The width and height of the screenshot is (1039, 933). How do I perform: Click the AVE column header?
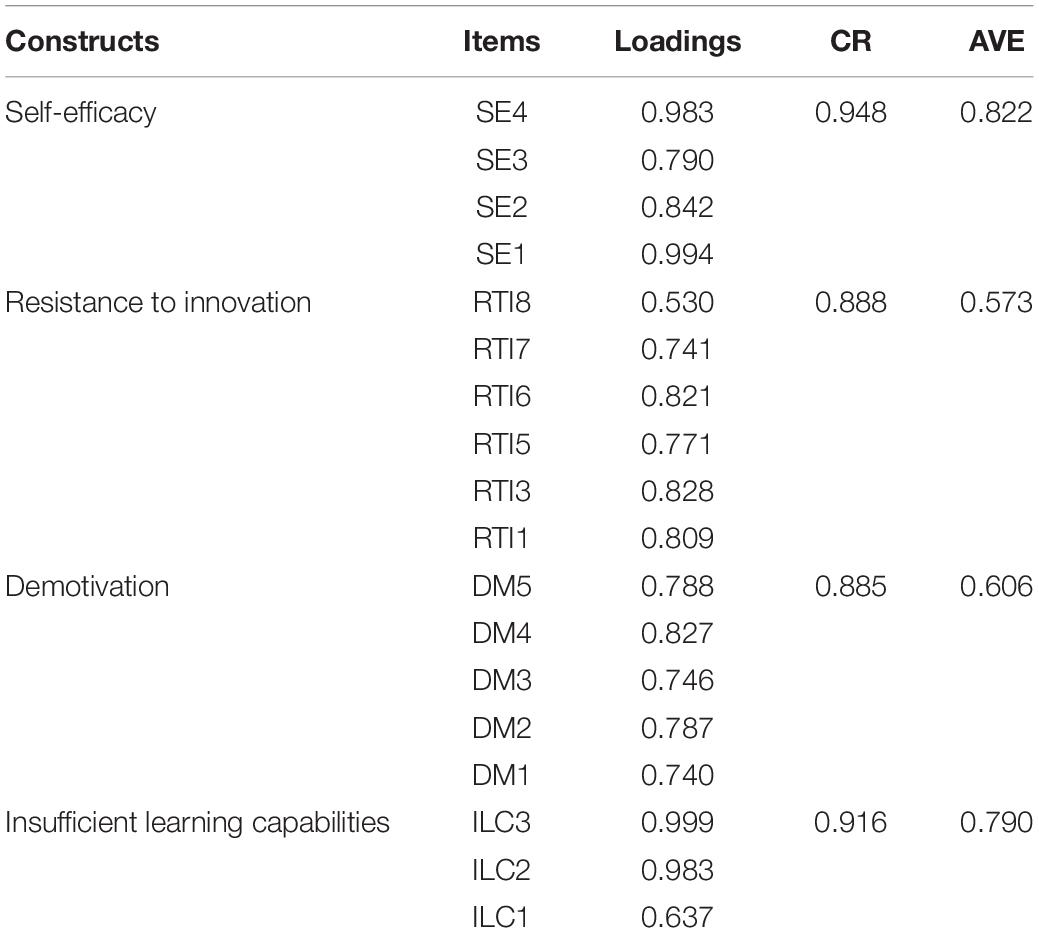[x=996, y=41]
